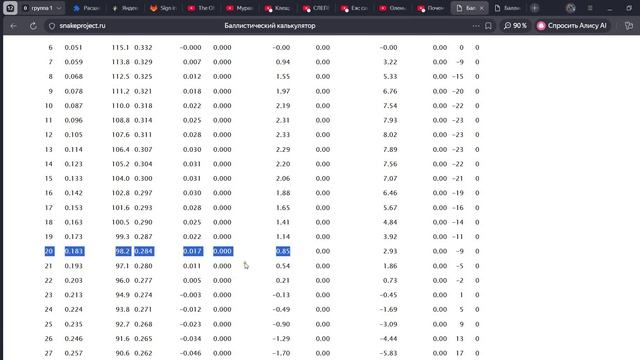This screenshot has width=640, height=360.
Task: Click the Спросить Алису AI button
Action: pos(572,26)
